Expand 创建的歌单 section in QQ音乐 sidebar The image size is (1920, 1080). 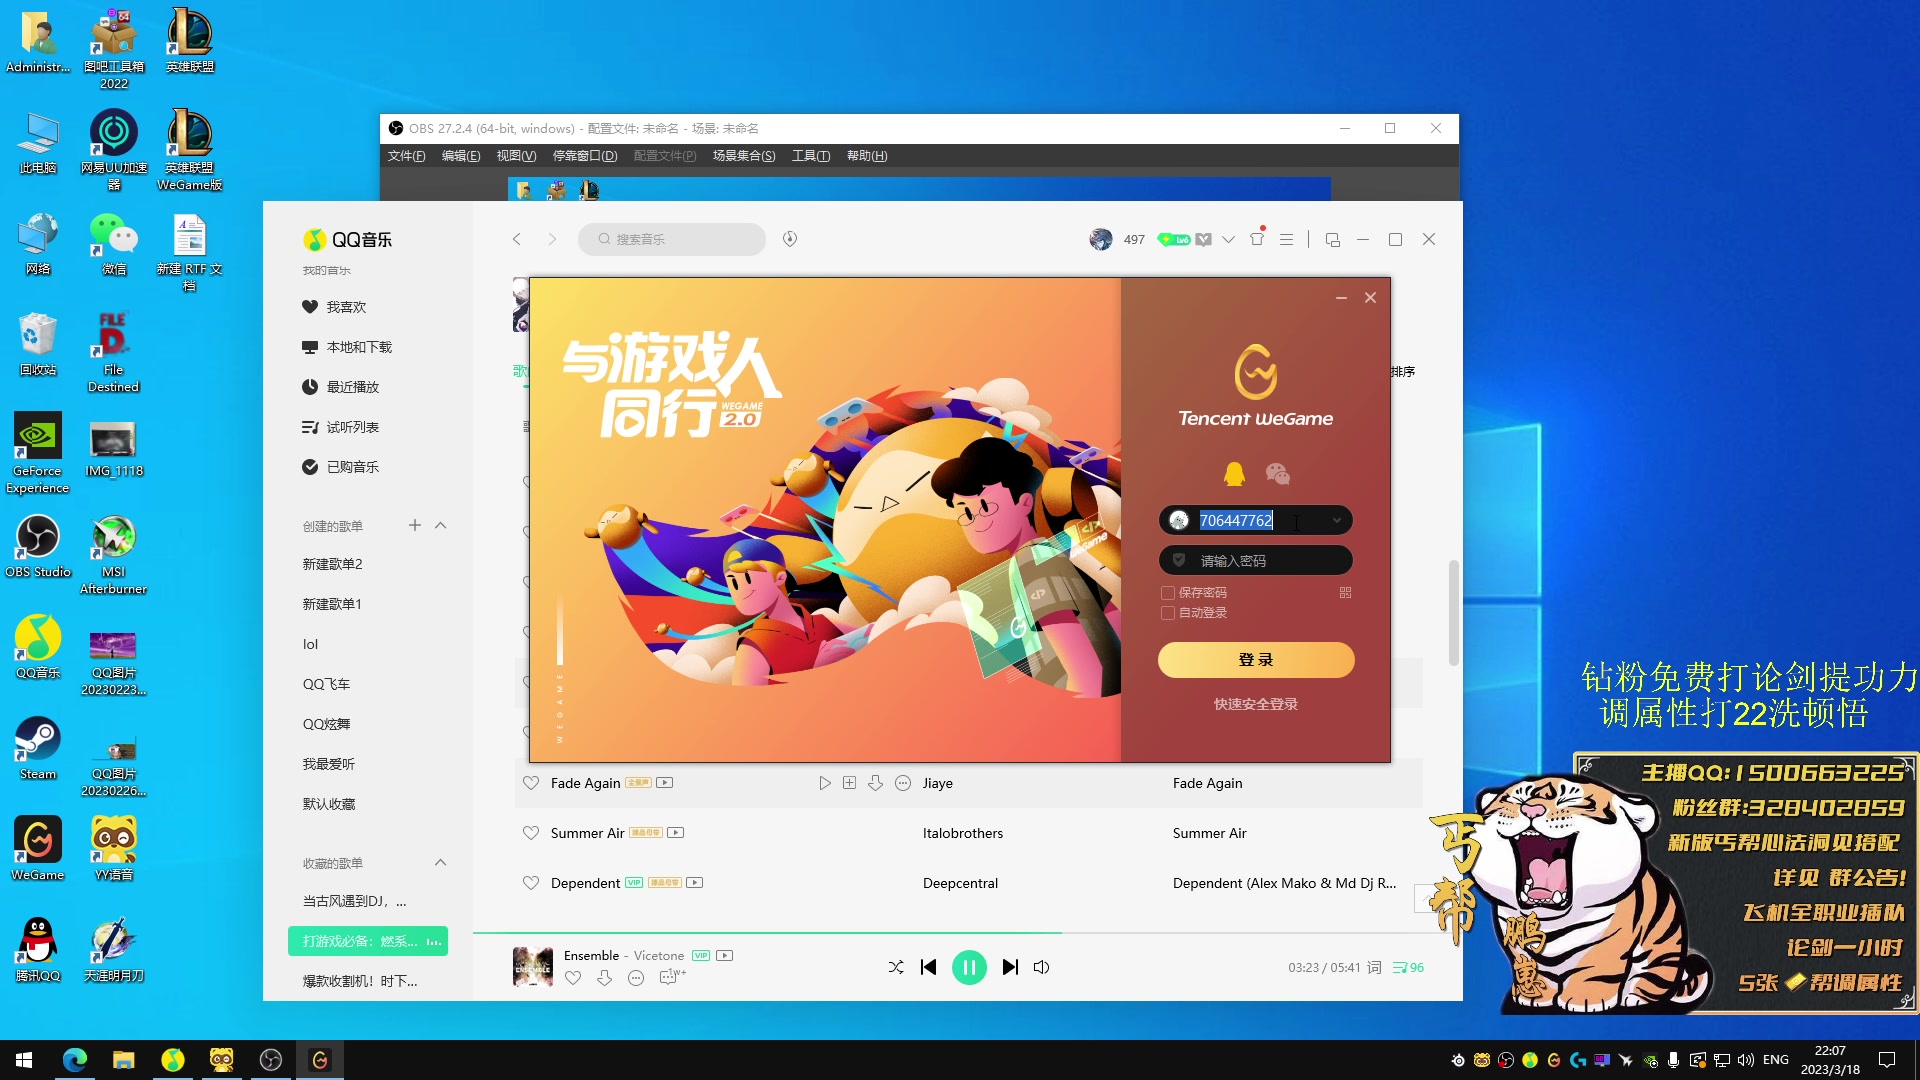[440, 525]
